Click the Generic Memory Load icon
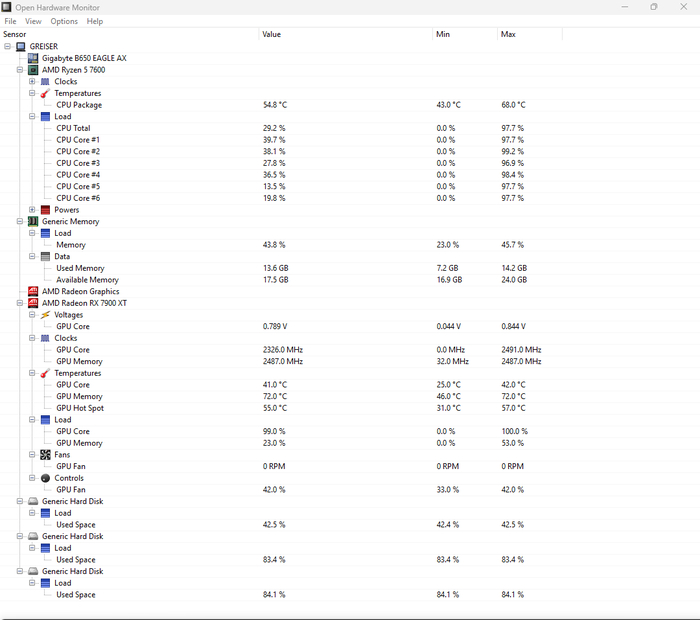Viewport: 700px width, 620px height. (x=45, y=233)
